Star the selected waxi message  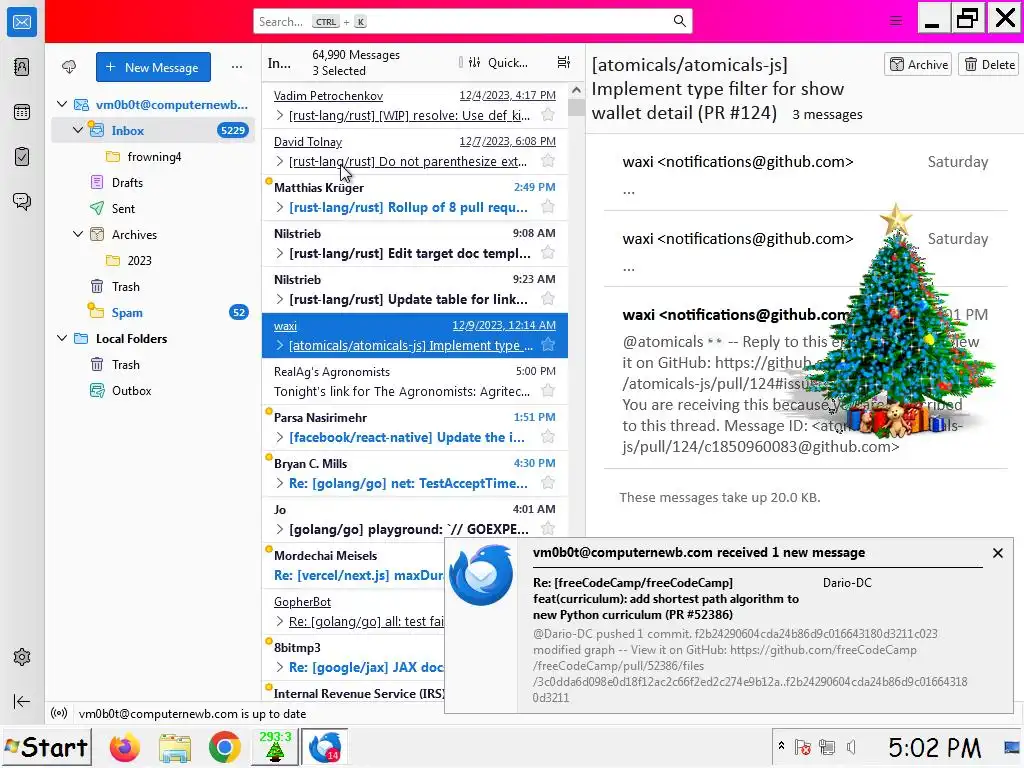pyautogui.click(x=548, y=345)
